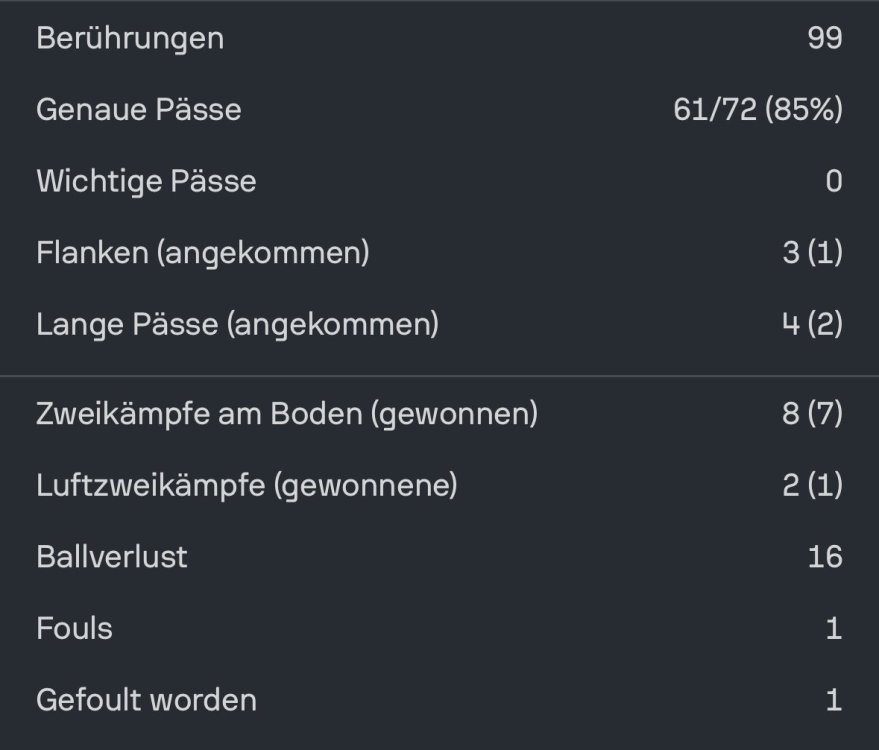
Task: Select the ground duels value 8 (7)
Action: coord(812,413)
